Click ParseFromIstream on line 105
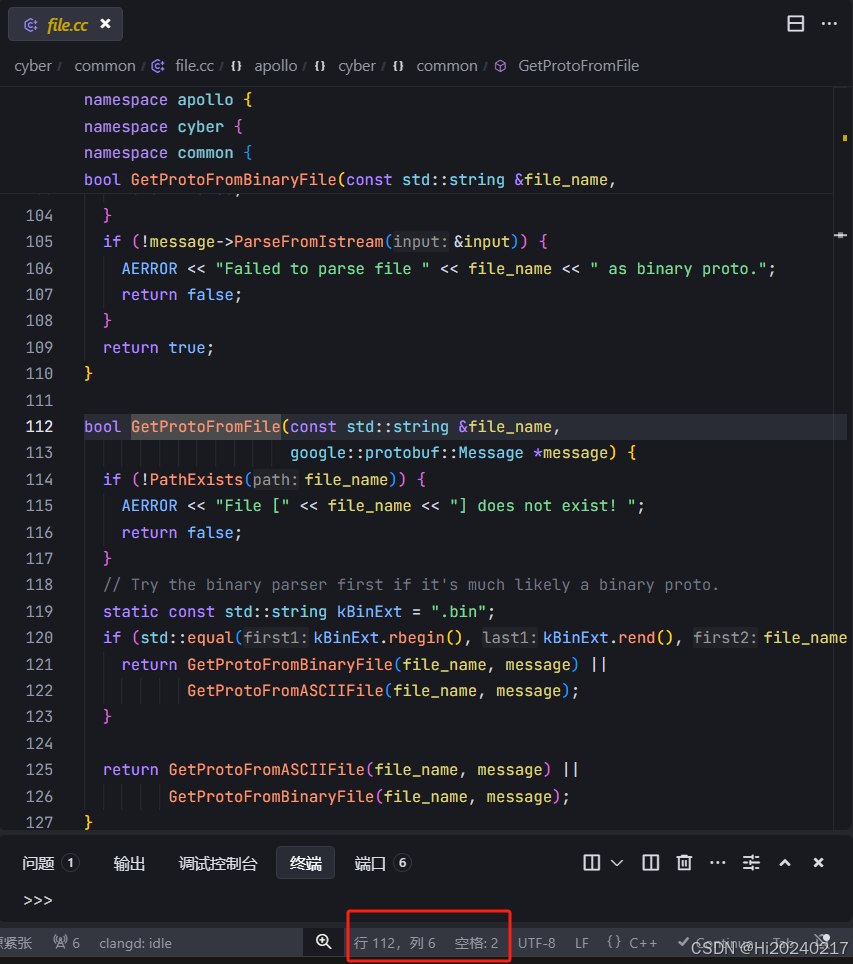 (x=309, y=242)
